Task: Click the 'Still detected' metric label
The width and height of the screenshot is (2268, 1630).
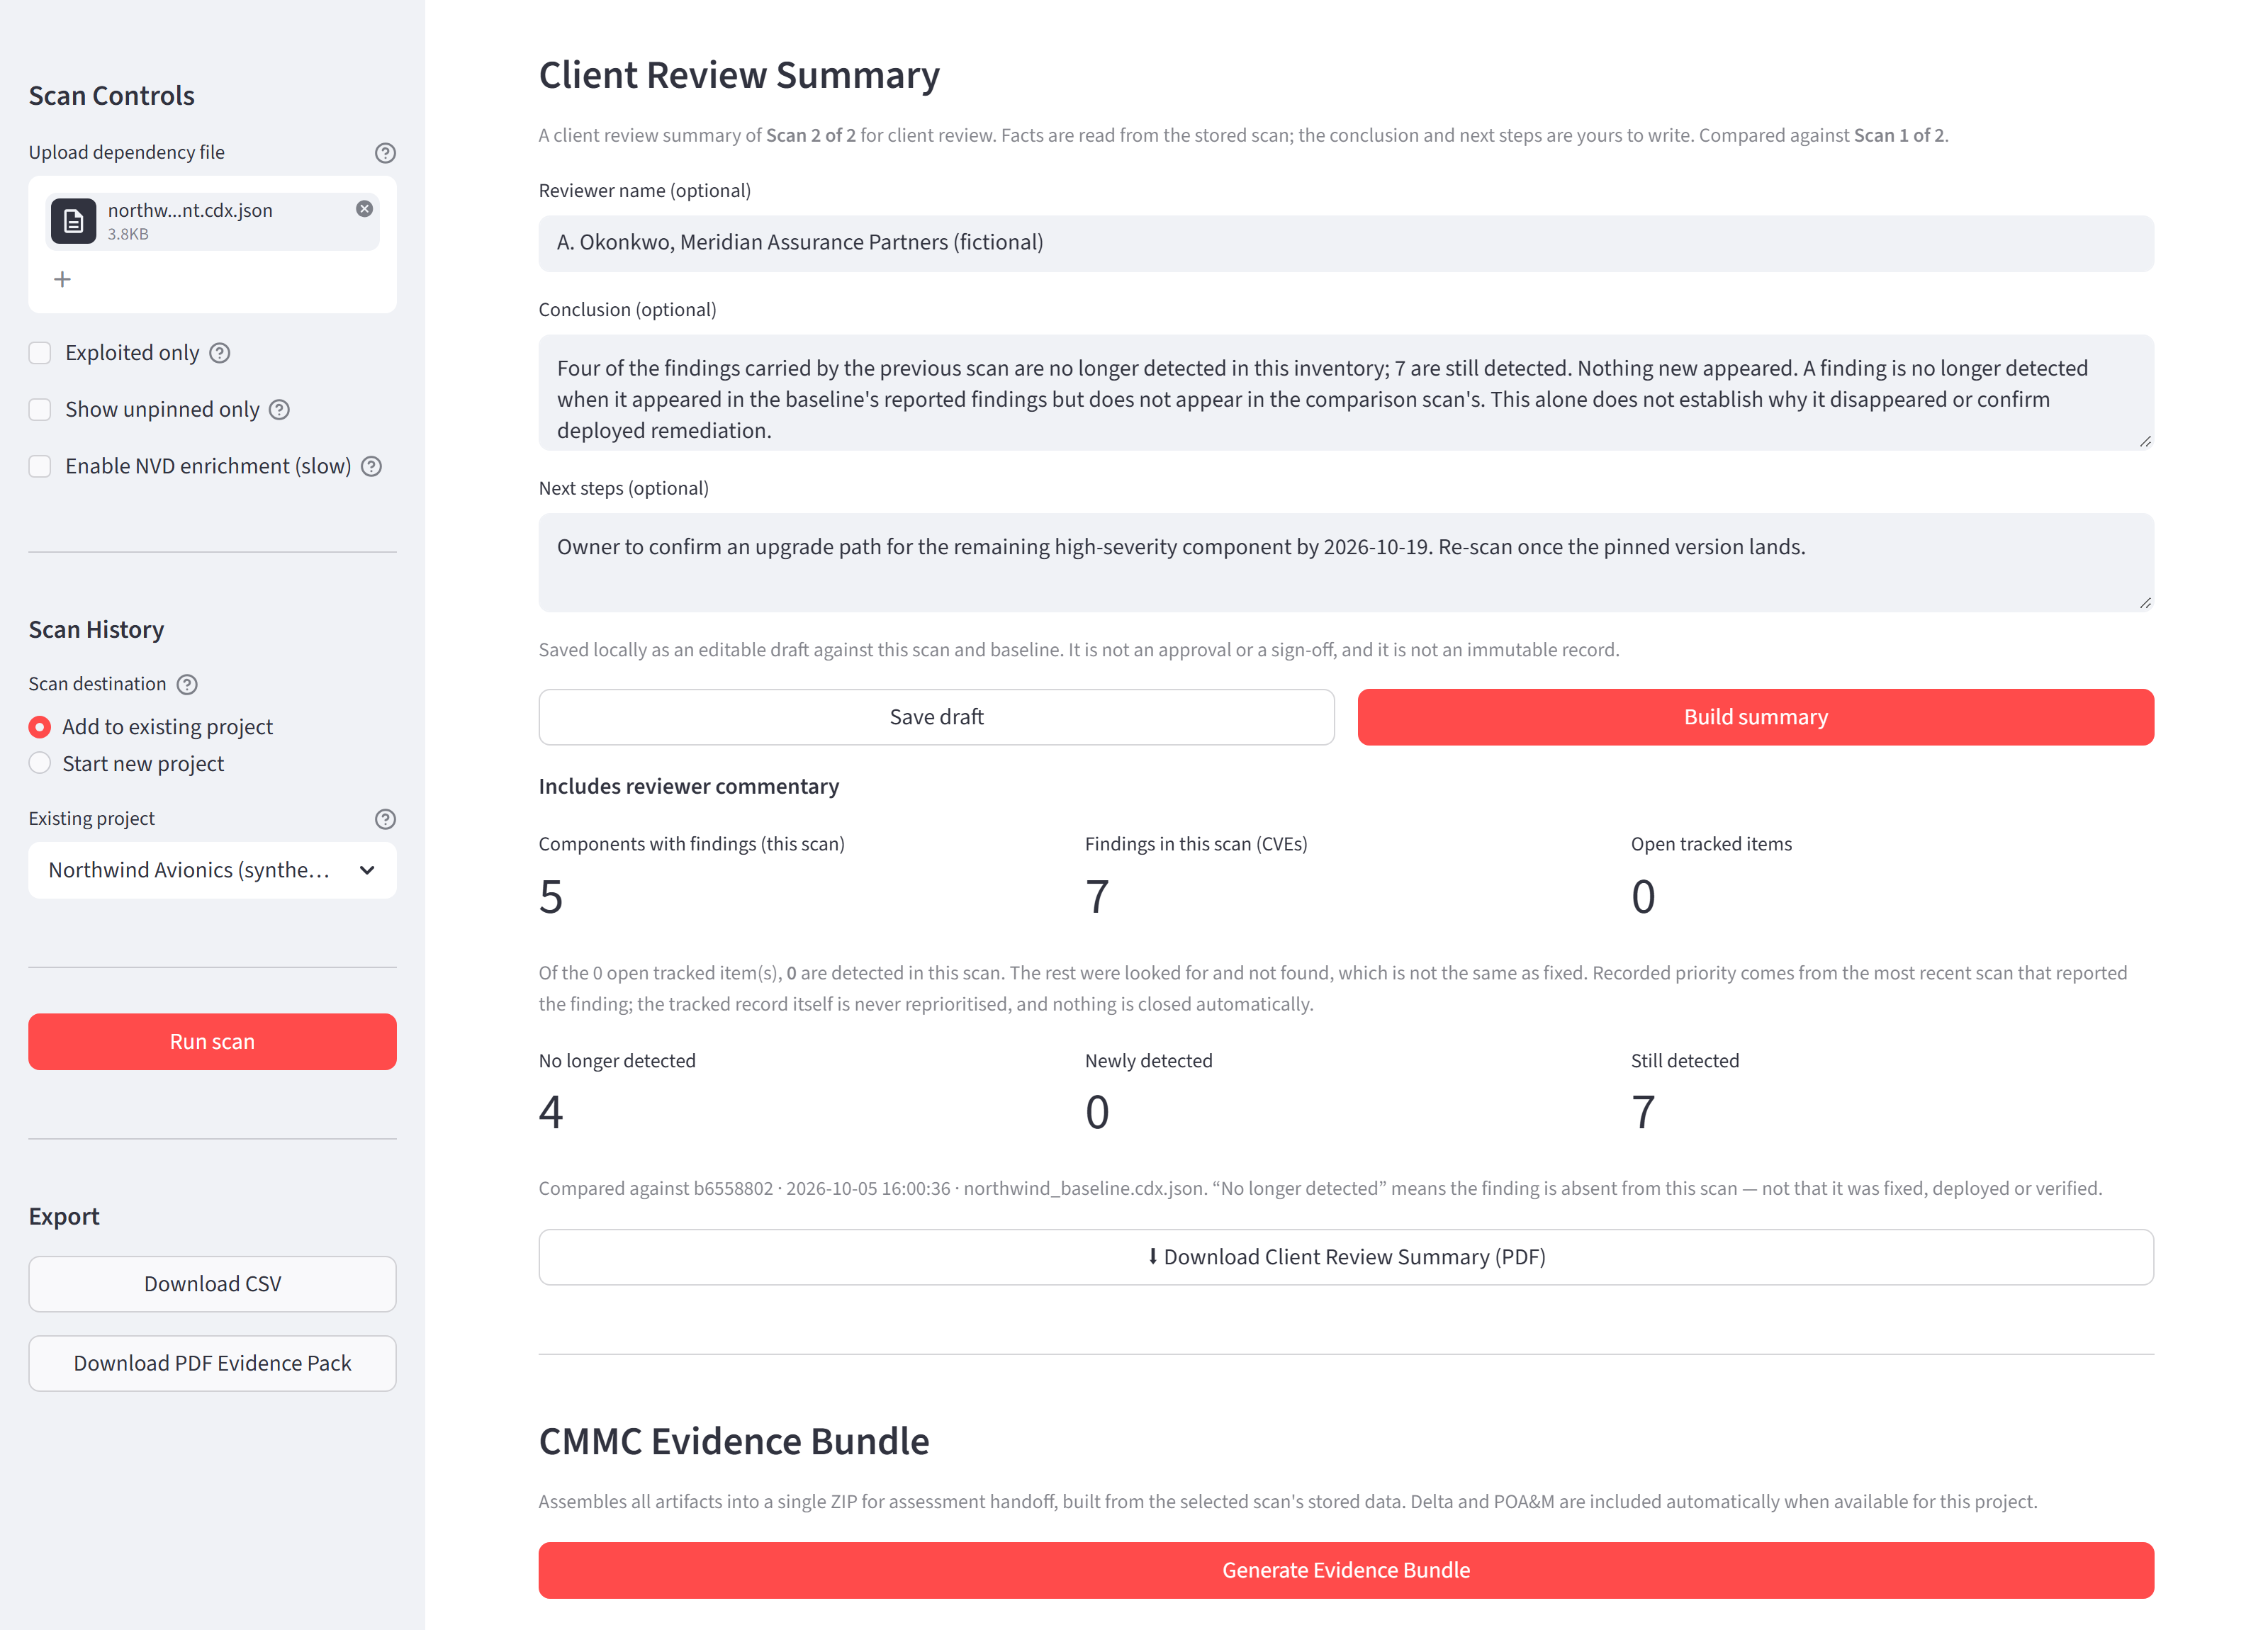Action: tap(1685, 1061)
